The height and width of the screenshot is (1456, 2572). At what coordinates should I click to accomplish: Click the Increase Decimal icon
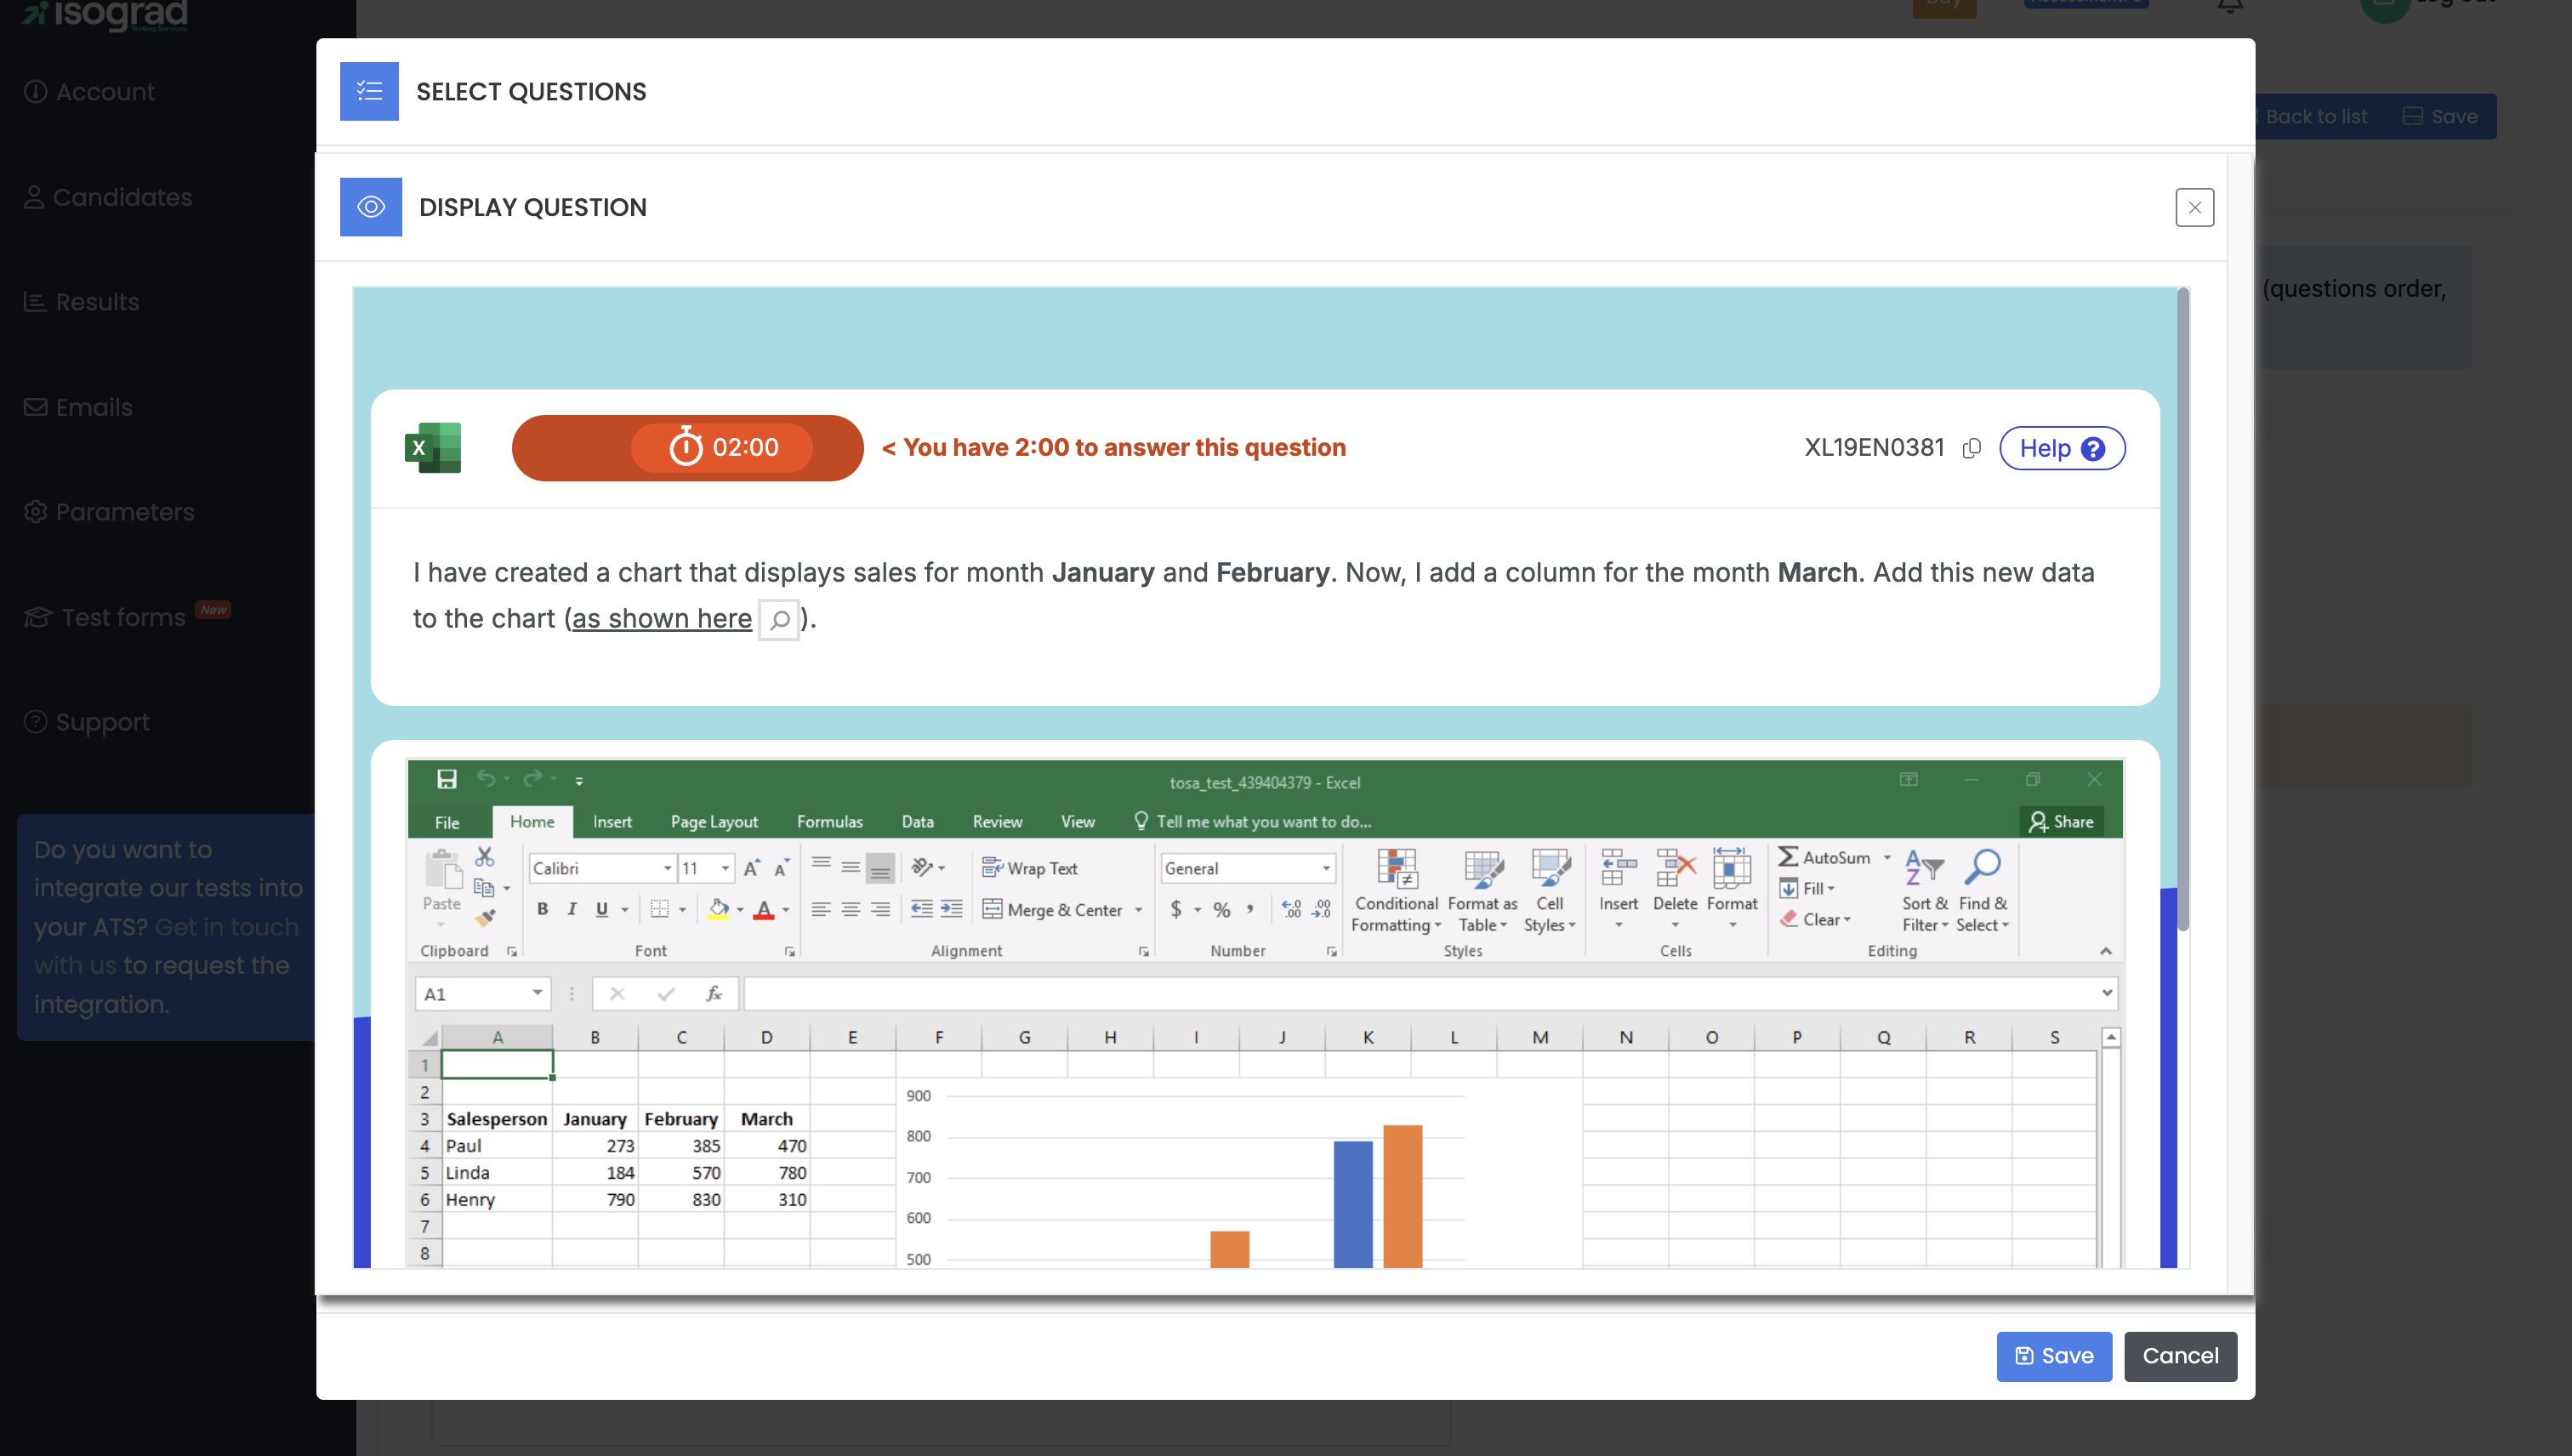(x=1292, y=909)
